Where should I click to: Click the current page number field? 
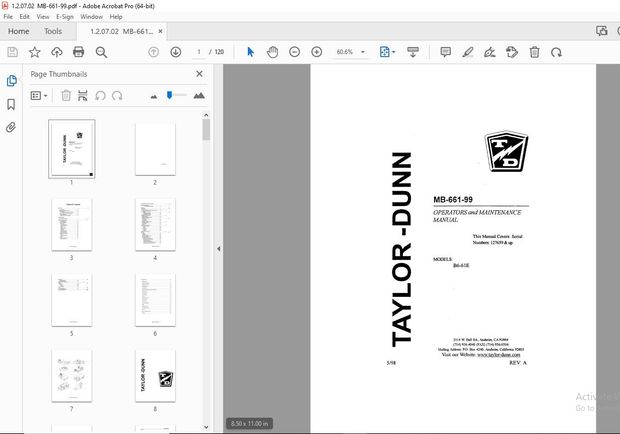coord(199,52)
